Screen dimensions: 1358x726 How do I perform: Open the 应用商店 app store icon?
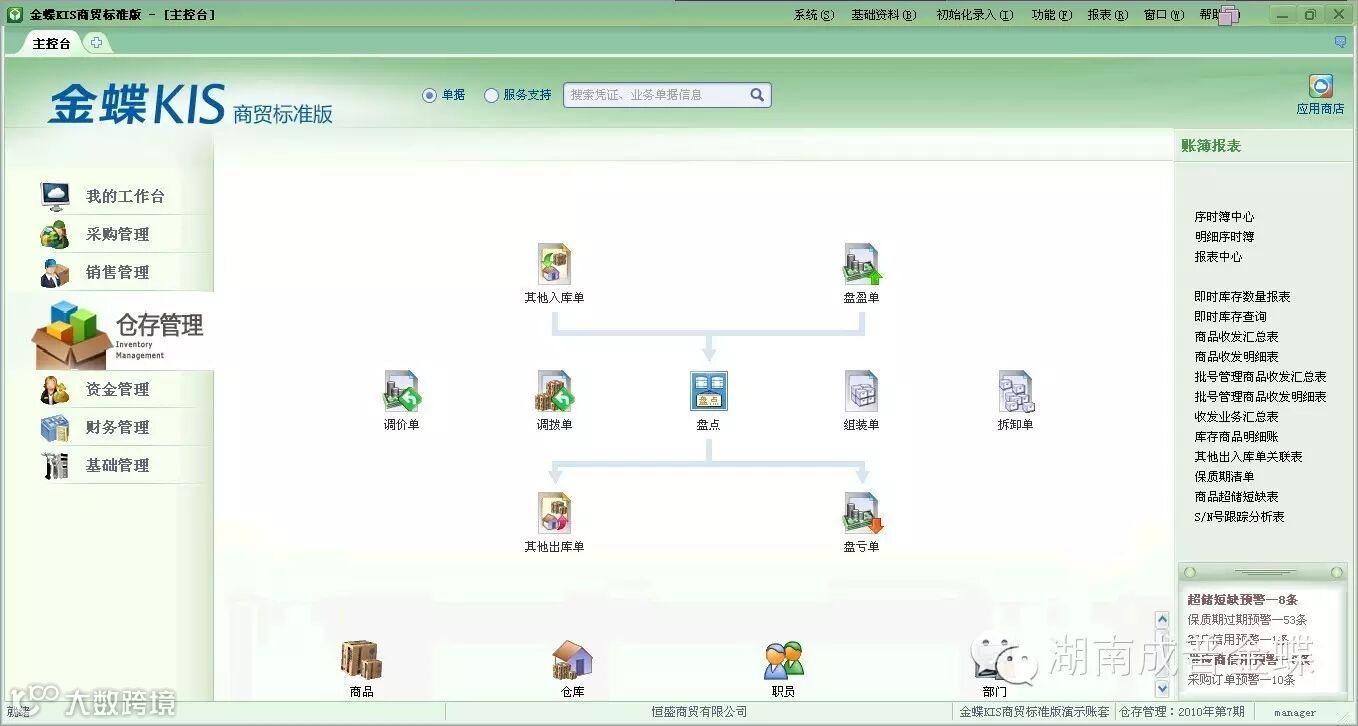pos(1320,87)
